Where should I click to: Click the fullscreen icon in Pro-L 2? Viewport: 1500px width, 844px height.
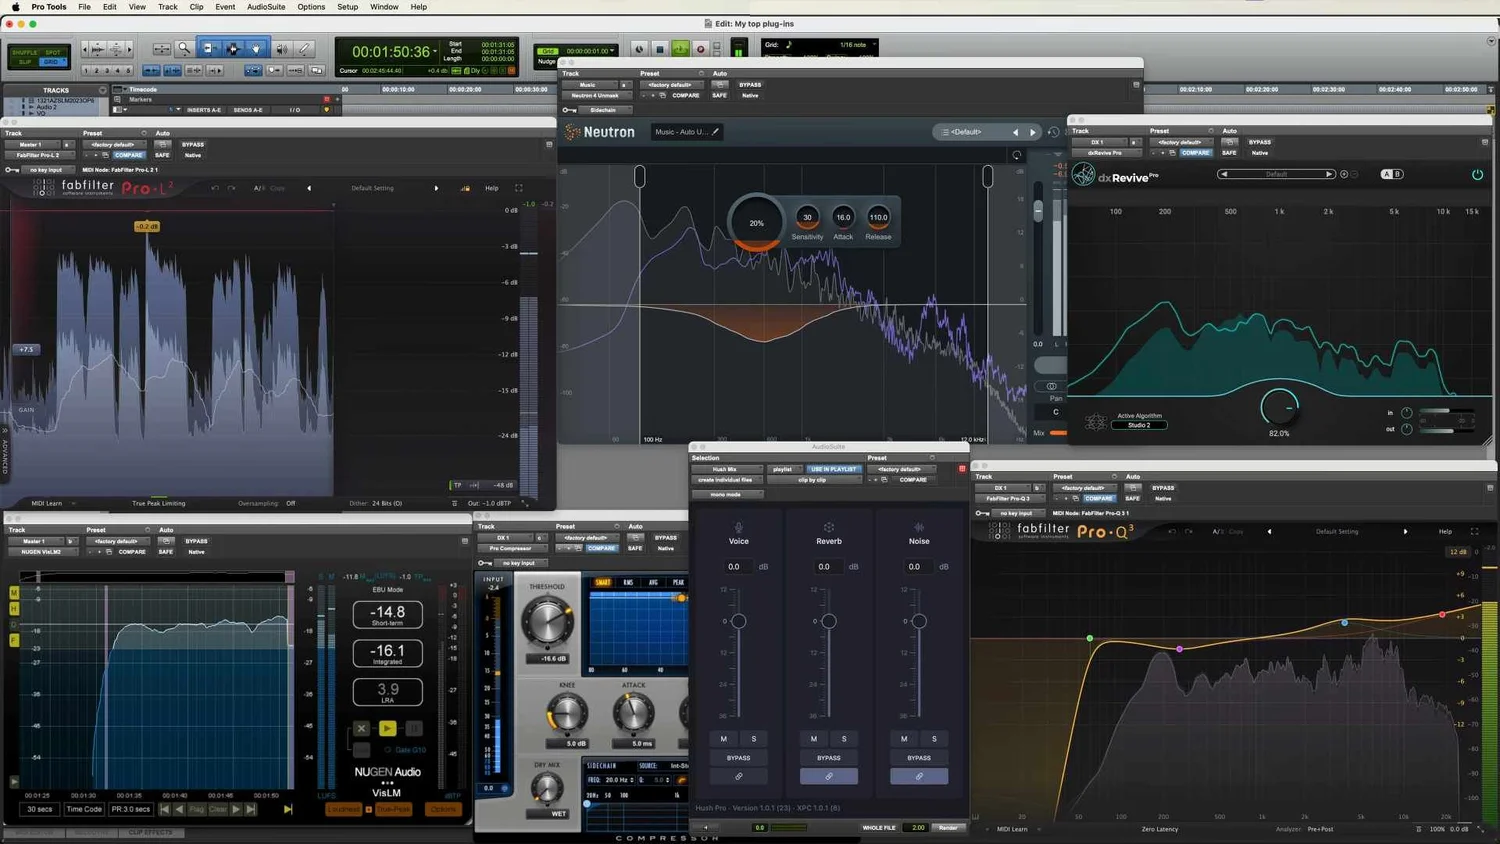pos(518,188)
